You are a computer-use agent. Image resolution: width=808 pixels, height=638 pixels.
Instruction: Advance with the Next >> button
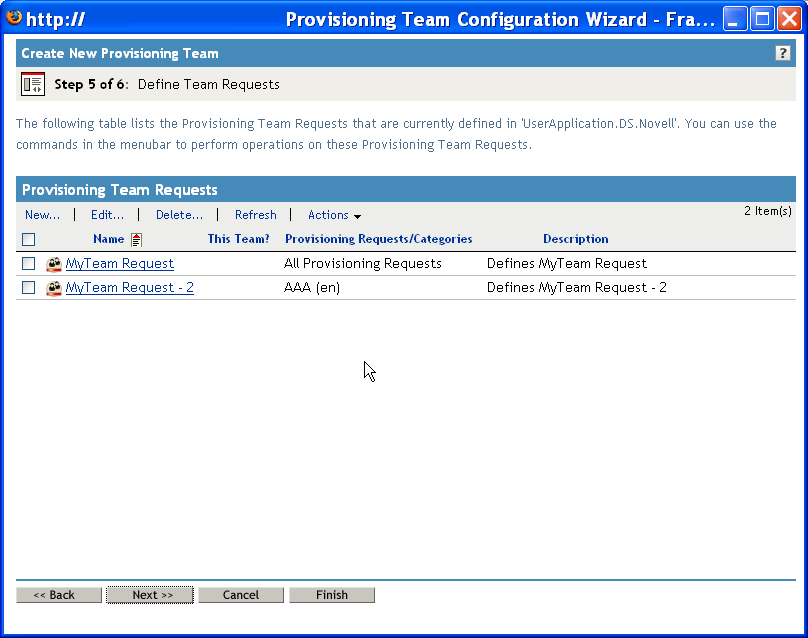150,595
